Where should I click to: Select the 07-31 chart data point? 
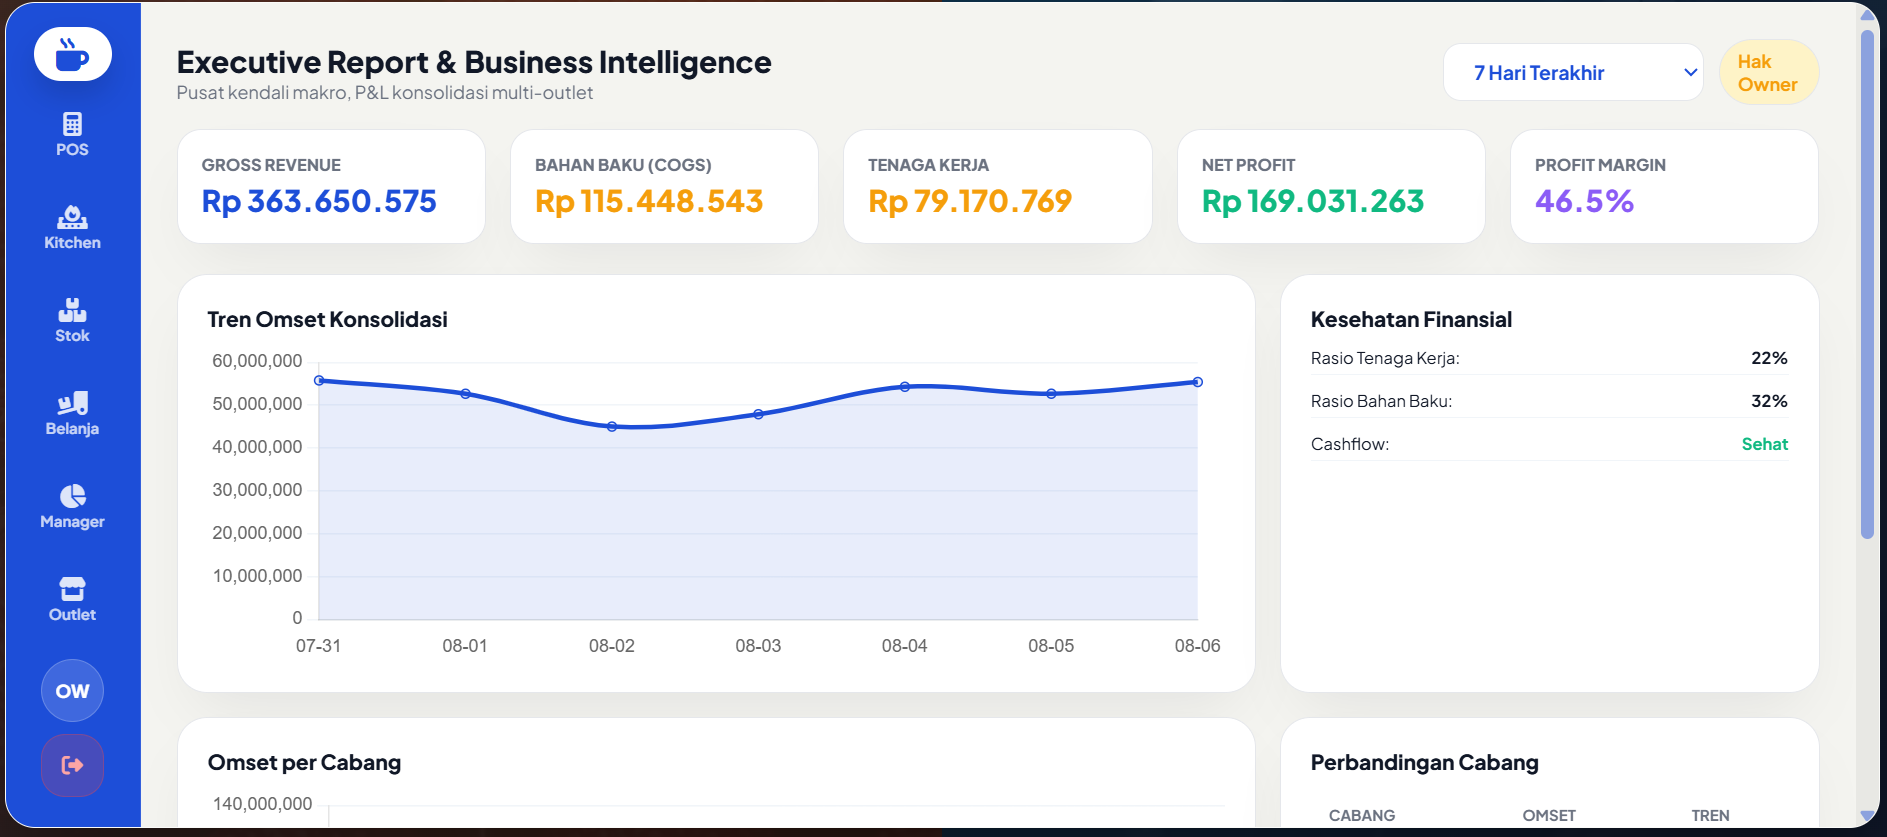(319, 380)
